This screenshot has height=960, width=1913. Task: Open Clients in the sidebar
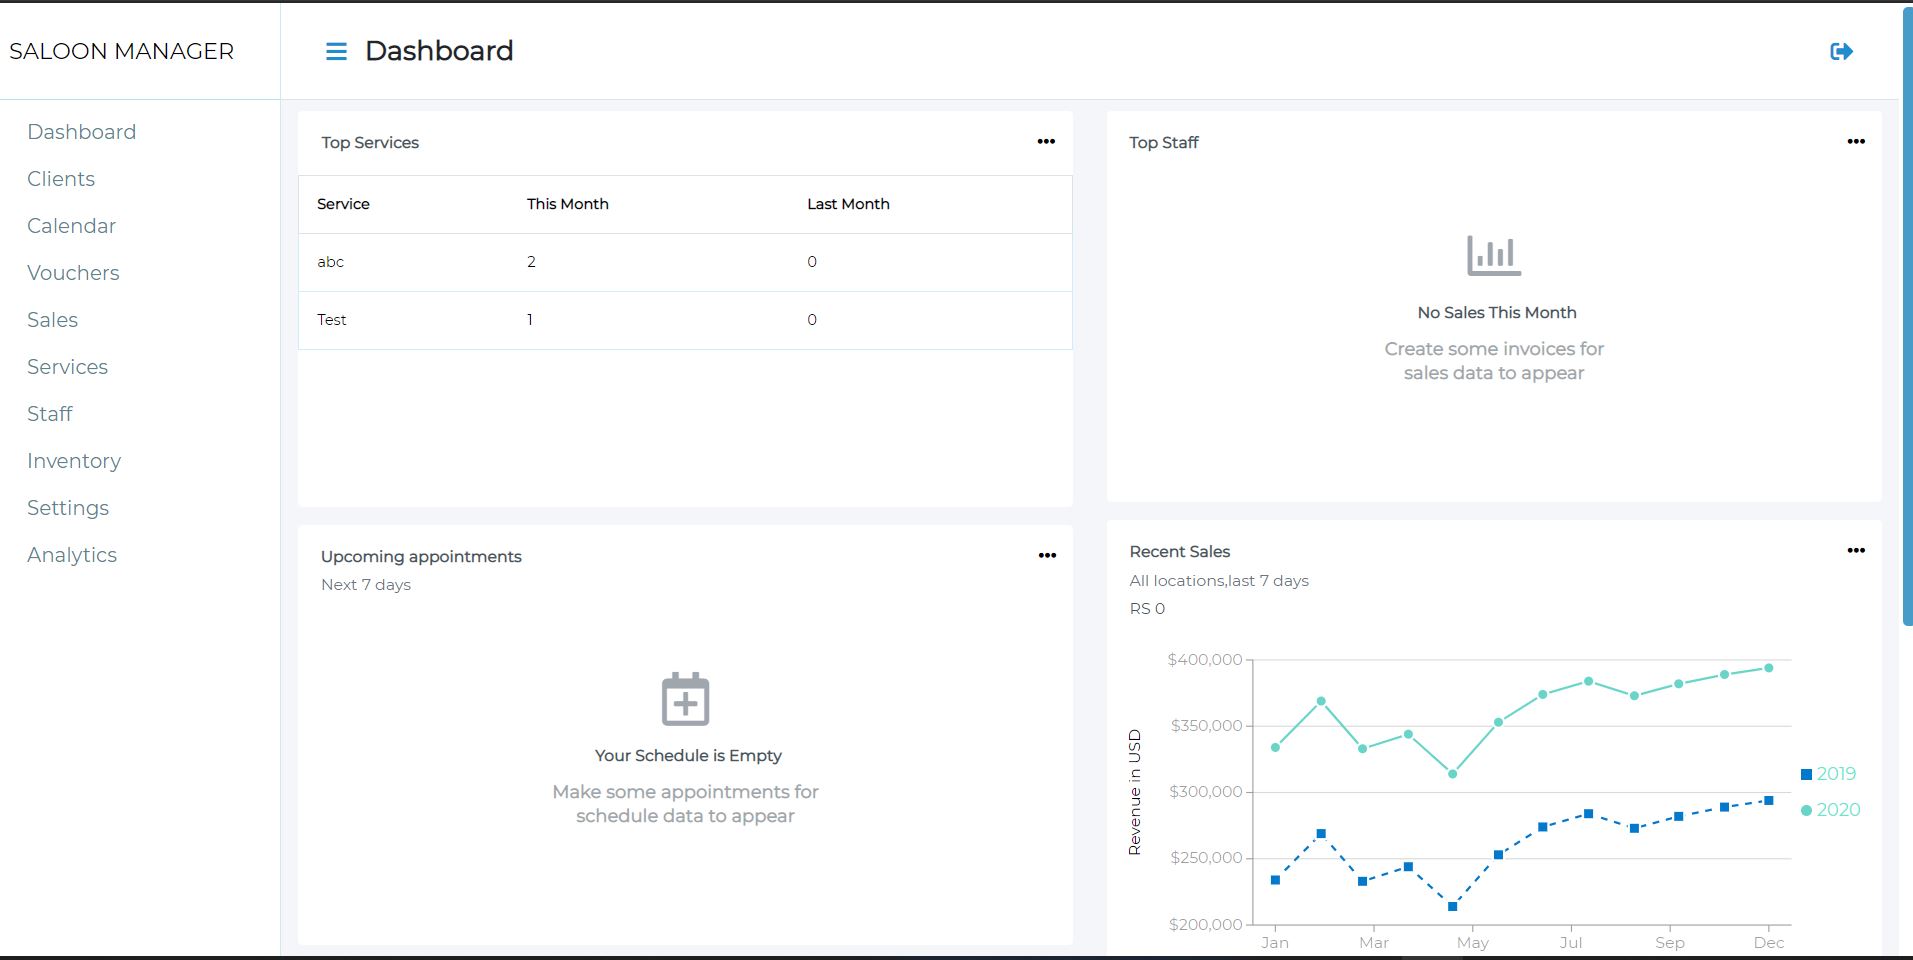click(x=61, y=179)
